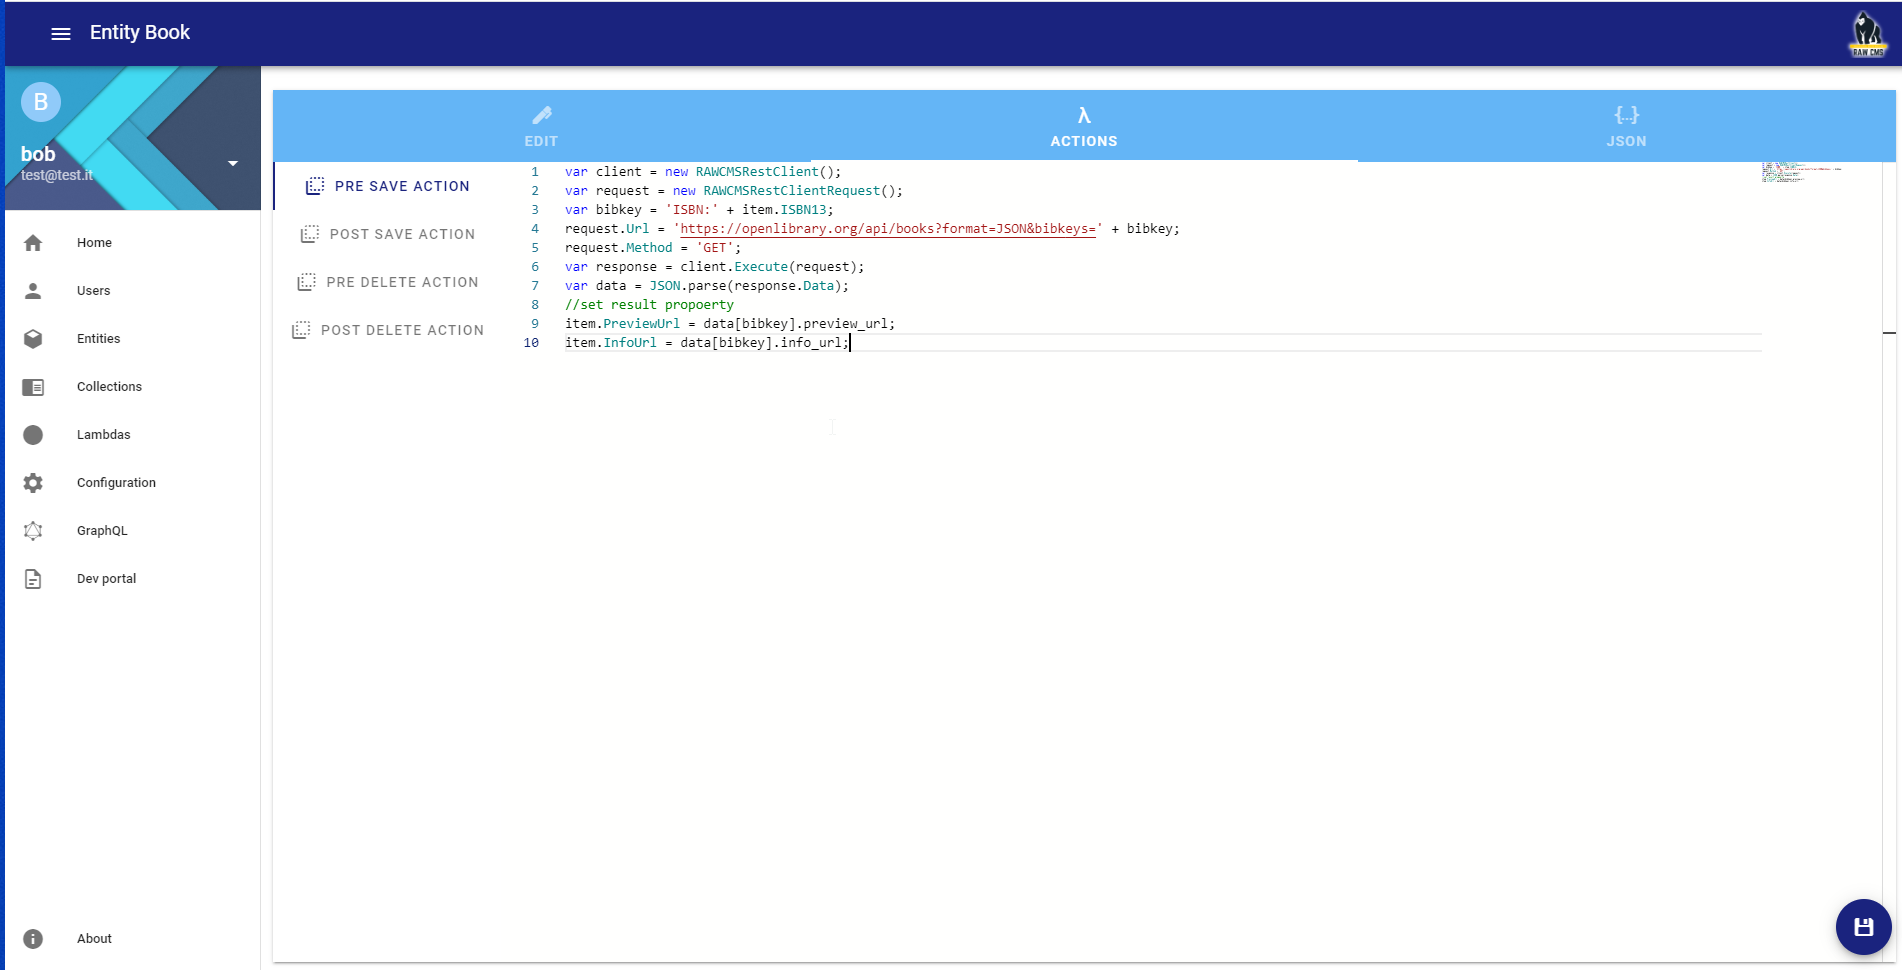Click 'RAWCMSRestClientRequest' in line 2
The width and height of the screenshot is (1902, 970).
pos(792,191)
